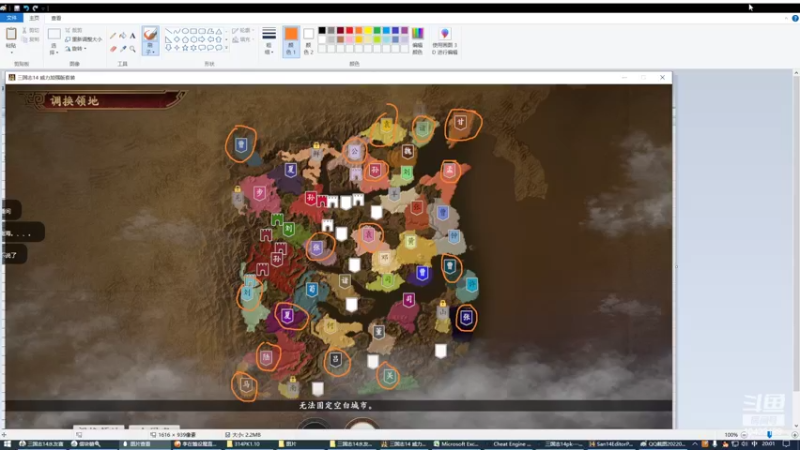The width and height of the screenshot is (800, 450).
Task: Select the Fill with color bucket tool
Action: pyautogui.click(x=123, y=36)
